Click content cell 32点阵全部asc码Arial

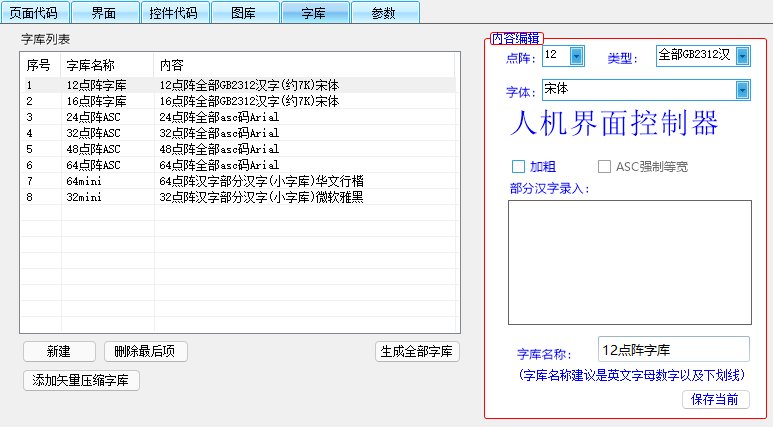tap(219, 133)
